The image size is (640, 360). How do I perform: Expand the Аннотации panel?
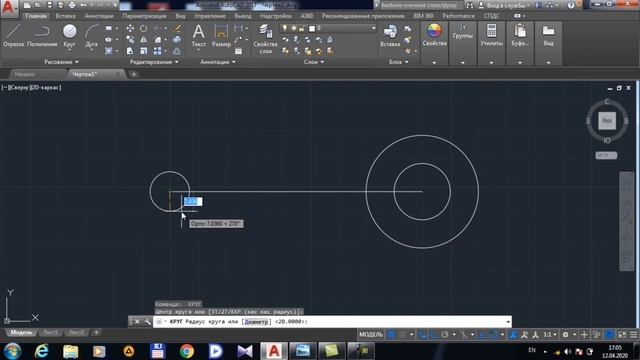[x=218, y=62]
